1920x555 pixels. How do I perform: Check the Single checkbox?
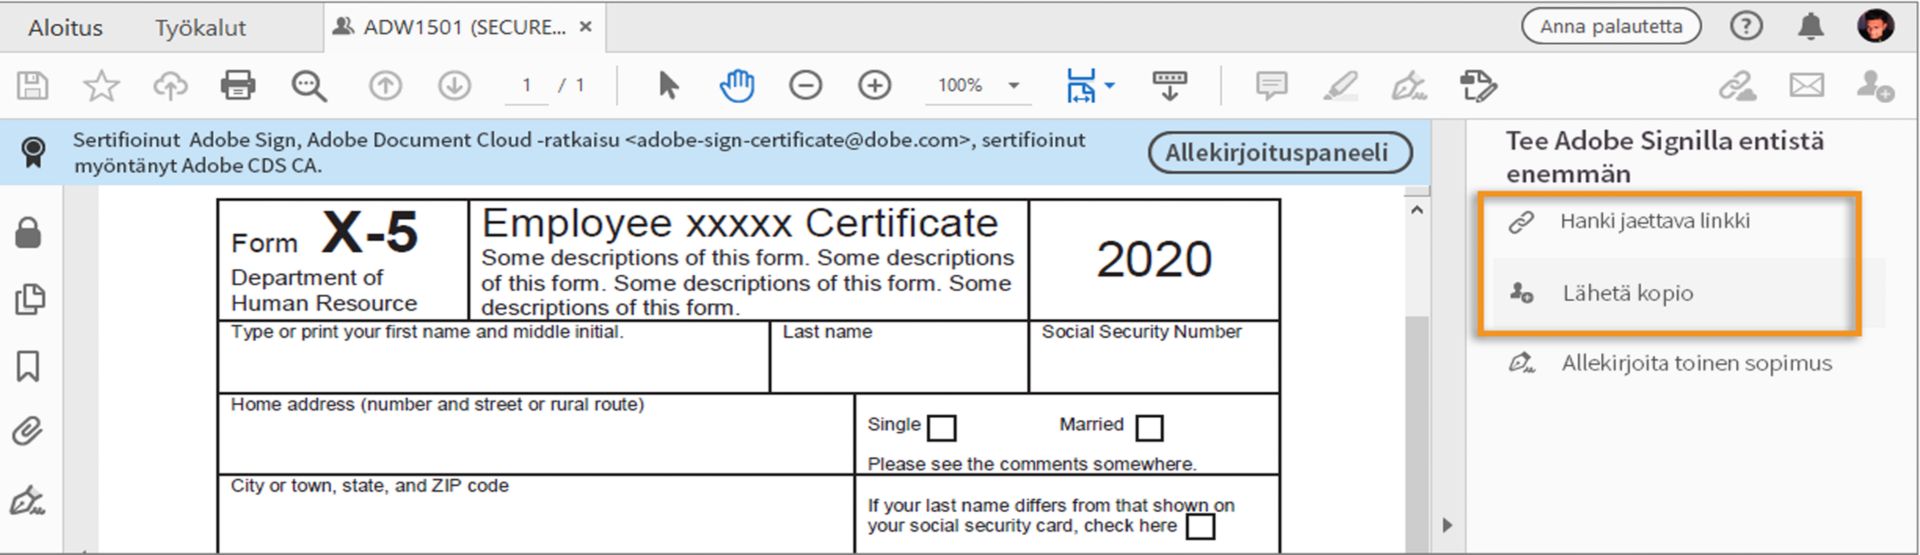[x=941, y=428]
